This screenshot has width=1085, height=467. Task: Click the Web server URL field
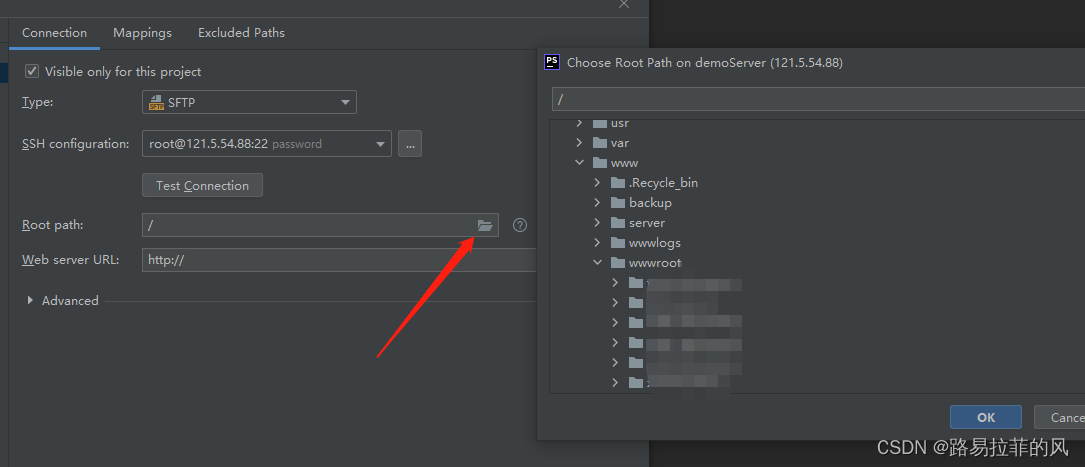(x=339, y=260)
